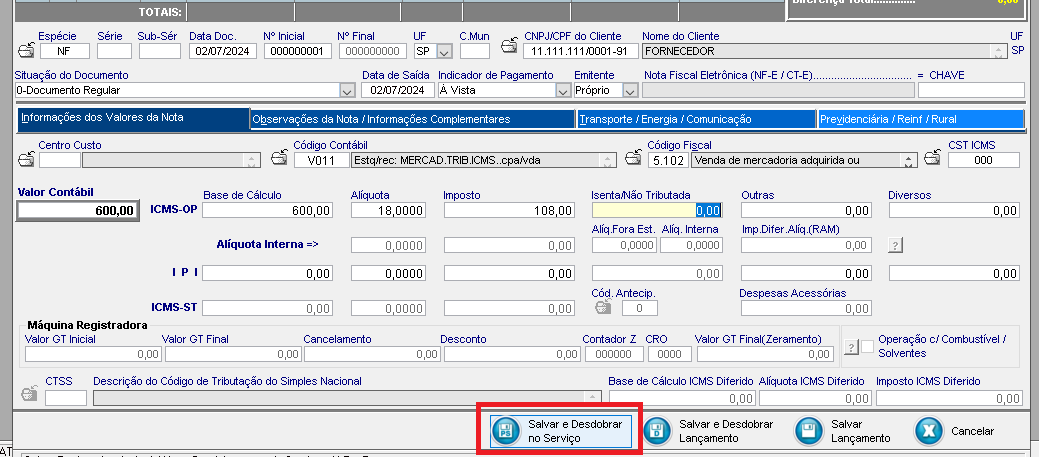
Task: Click Nome do Cliente spinner arrows
Action: pyautogui.click(x=999, y=51)
